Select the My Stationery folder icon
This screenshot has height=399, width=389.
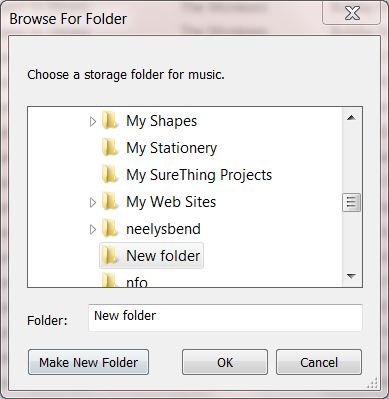(110, 148)
